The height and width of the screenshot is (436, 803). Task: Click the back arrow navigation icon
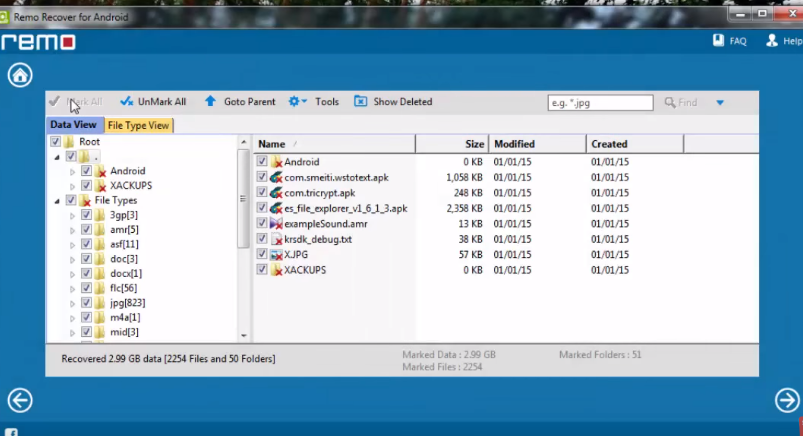20,400
